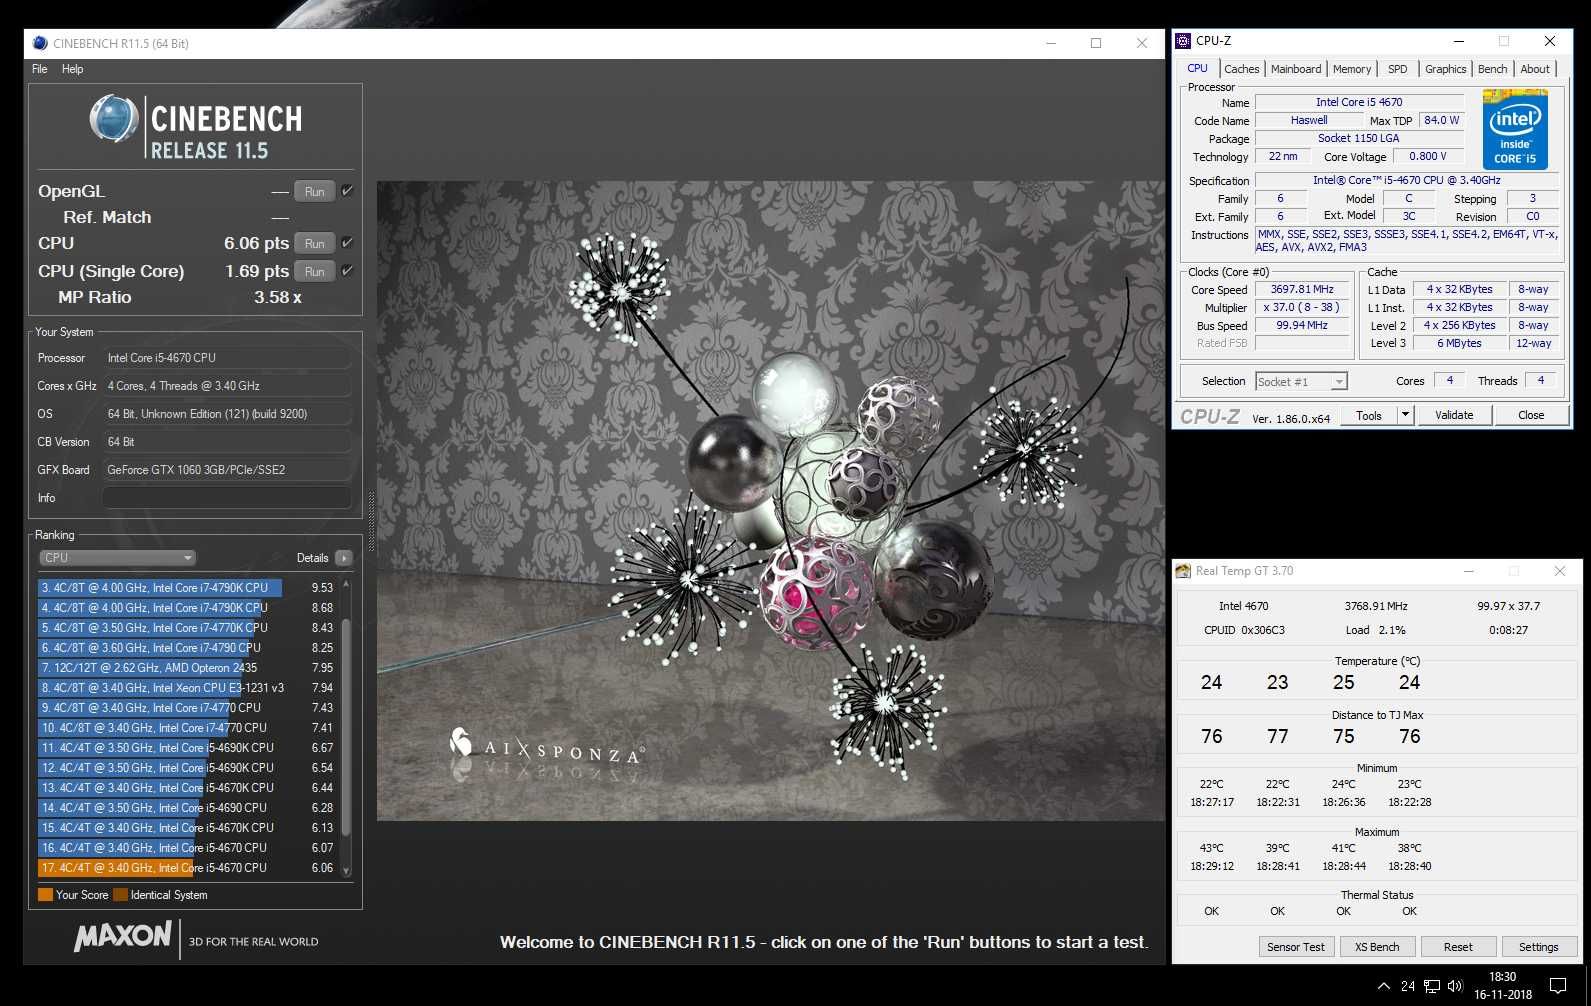Minimize the CPU-Z window
Screen dimensions: 1591x1006
coord(1459,41)
